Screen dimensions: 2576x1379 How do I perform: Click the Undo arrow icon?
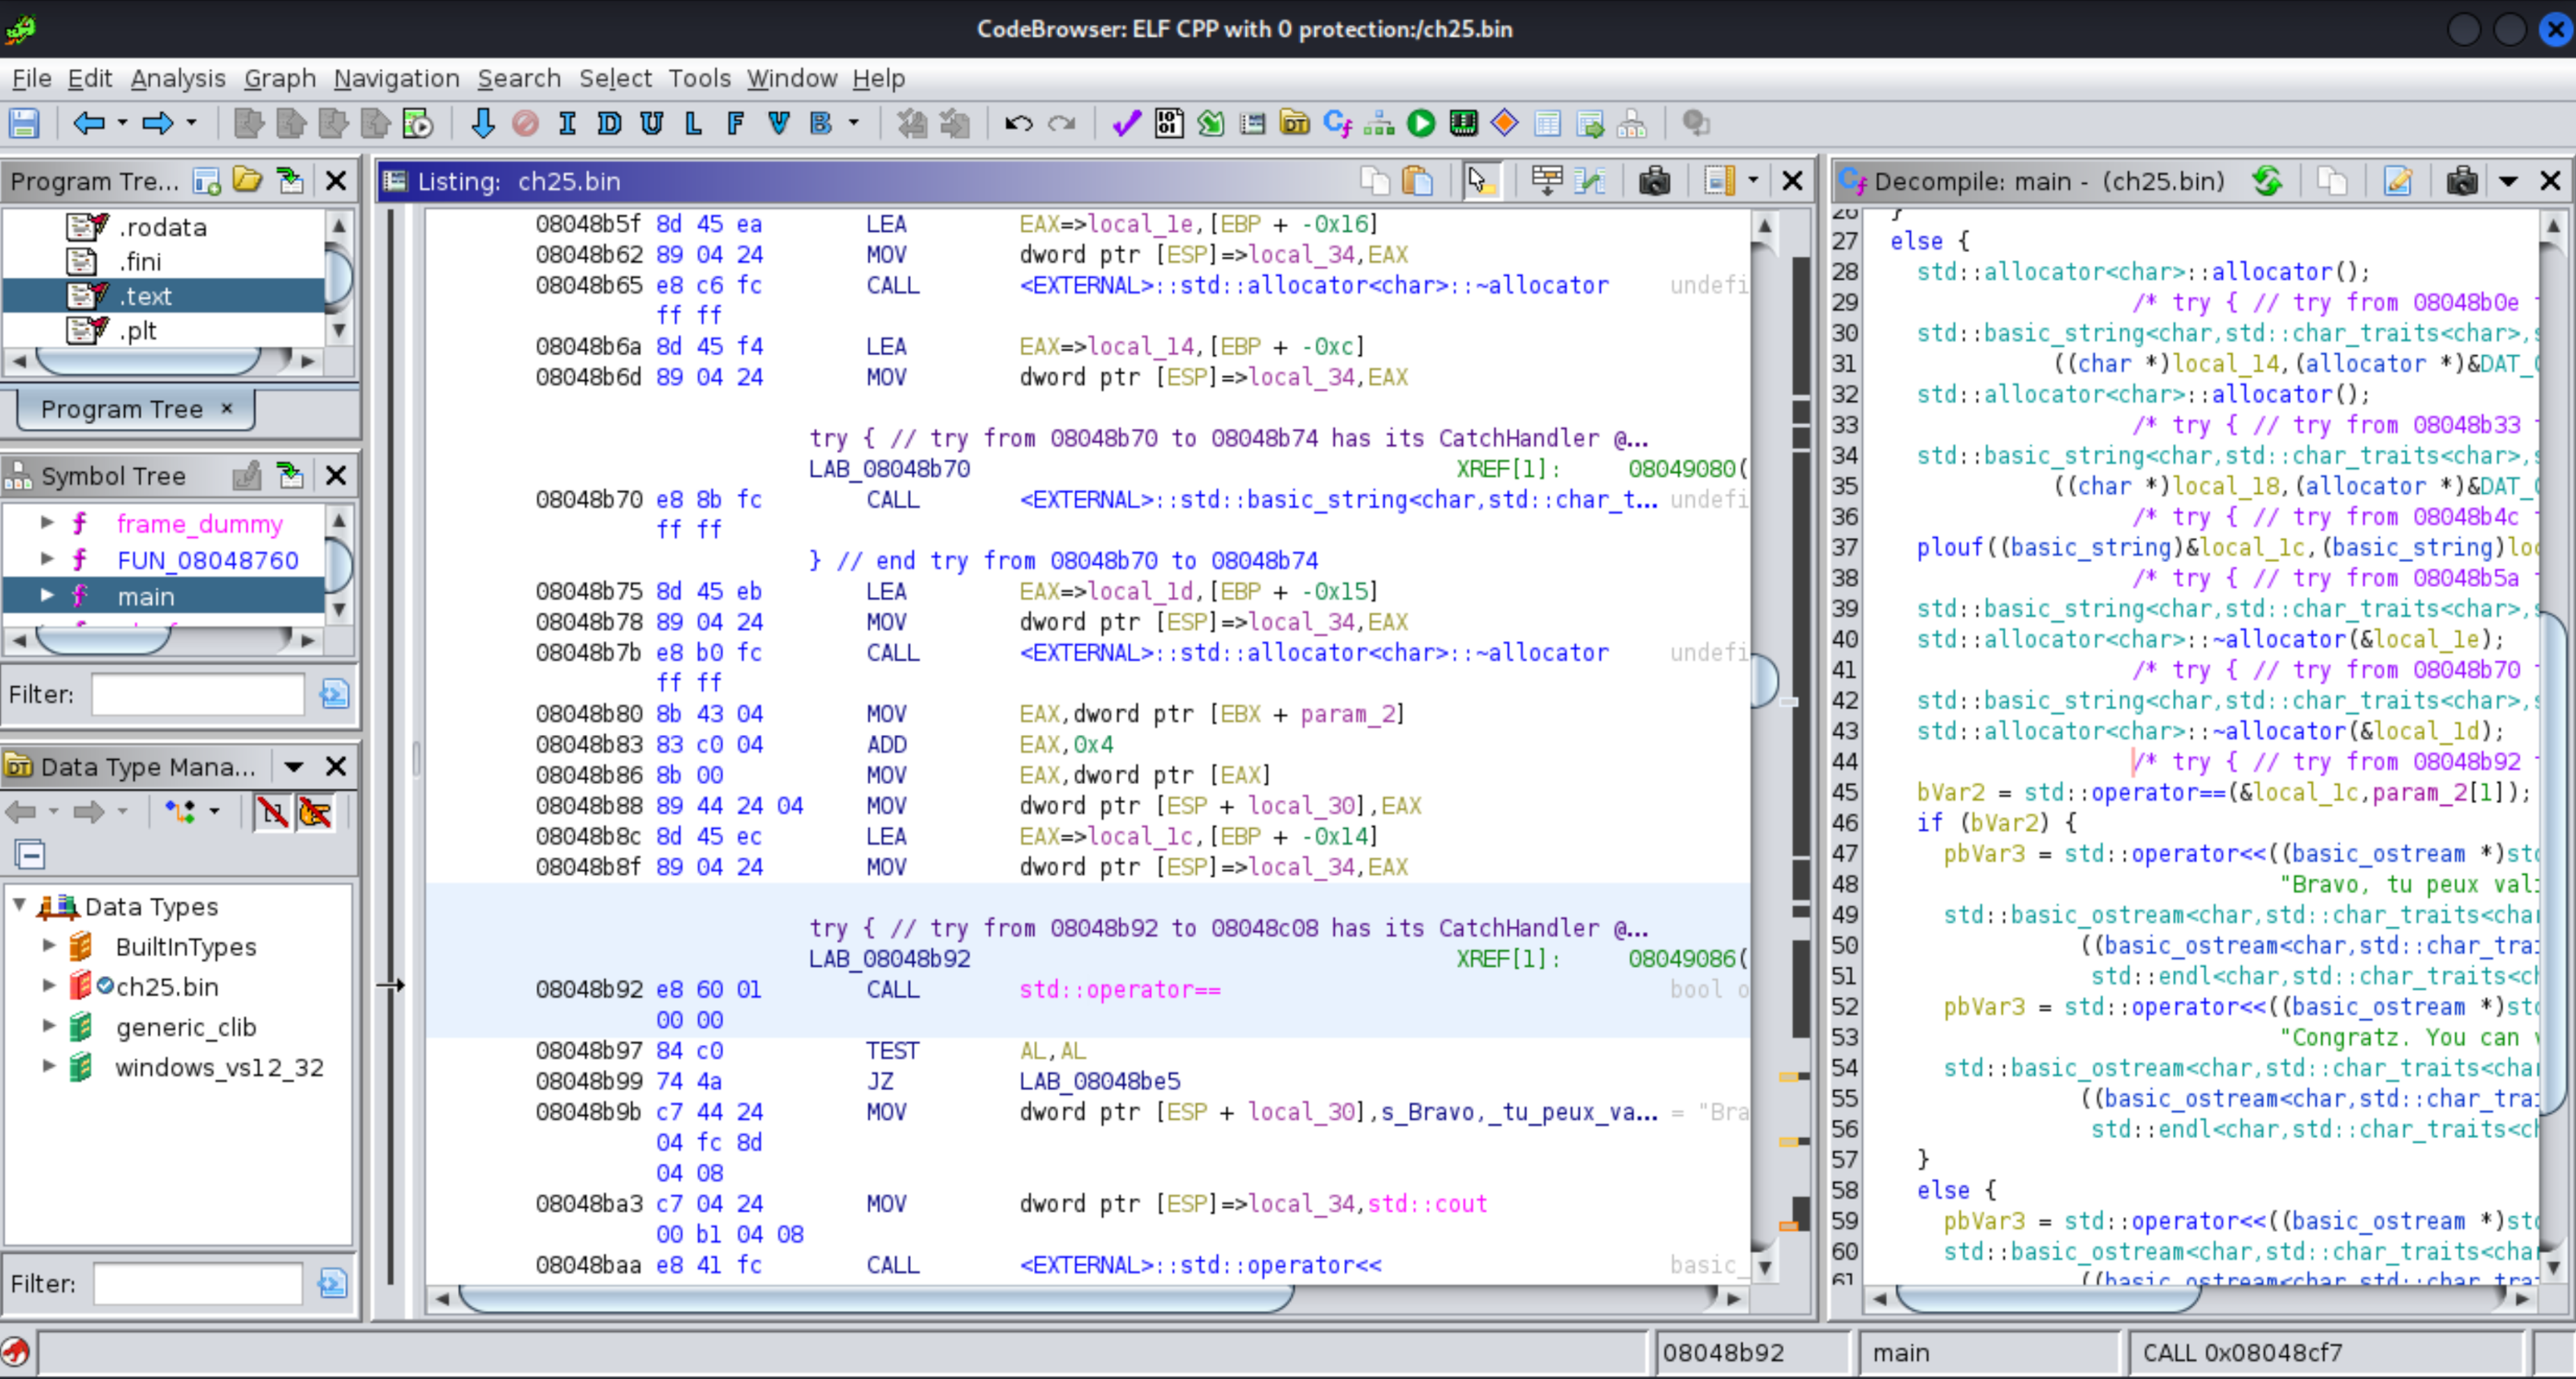[1018, 123]
